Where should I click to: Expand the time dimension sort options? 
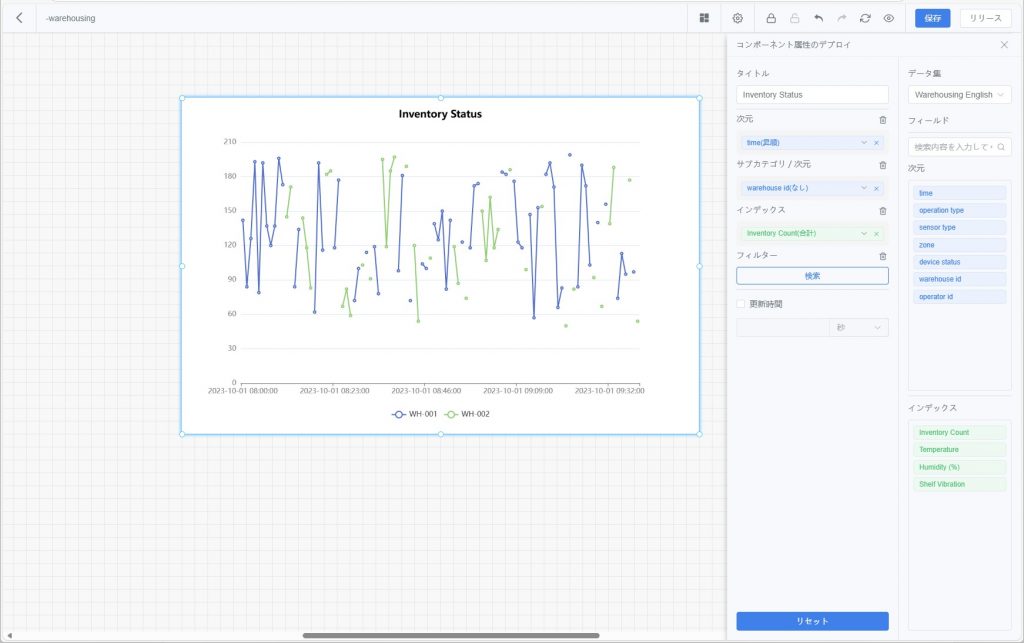(864, 143)
